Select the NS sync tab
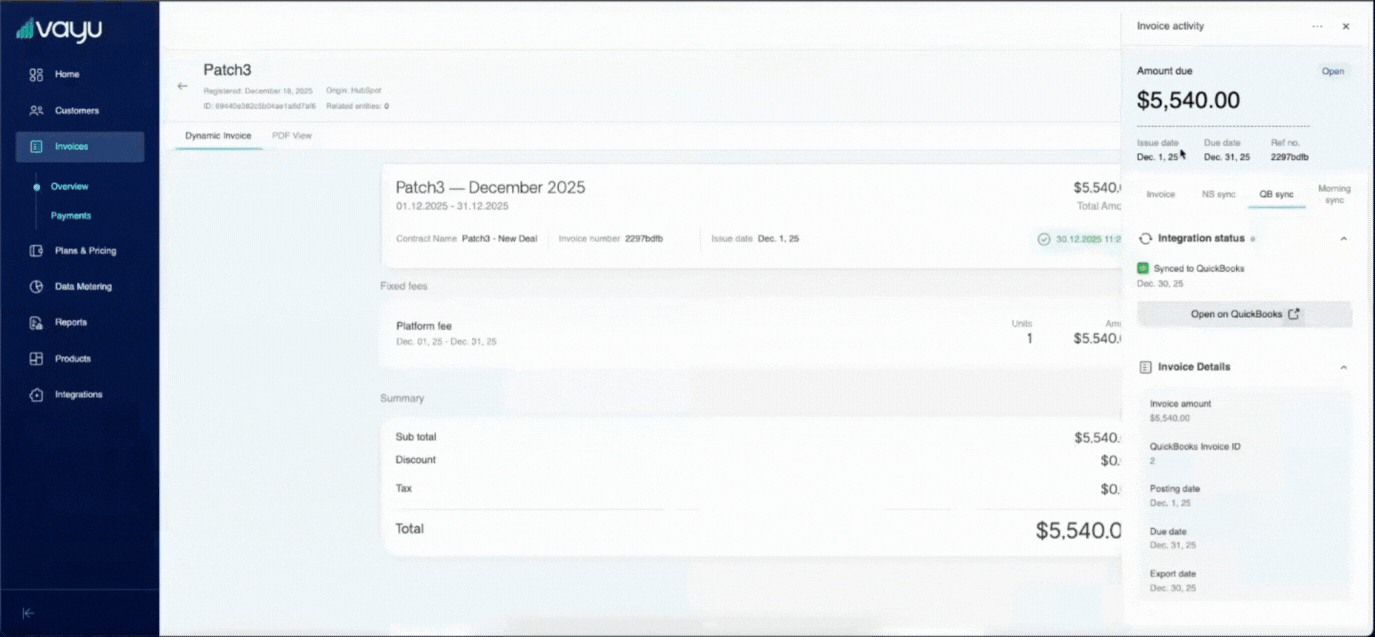1375x637 pixels. point(1218,194)
